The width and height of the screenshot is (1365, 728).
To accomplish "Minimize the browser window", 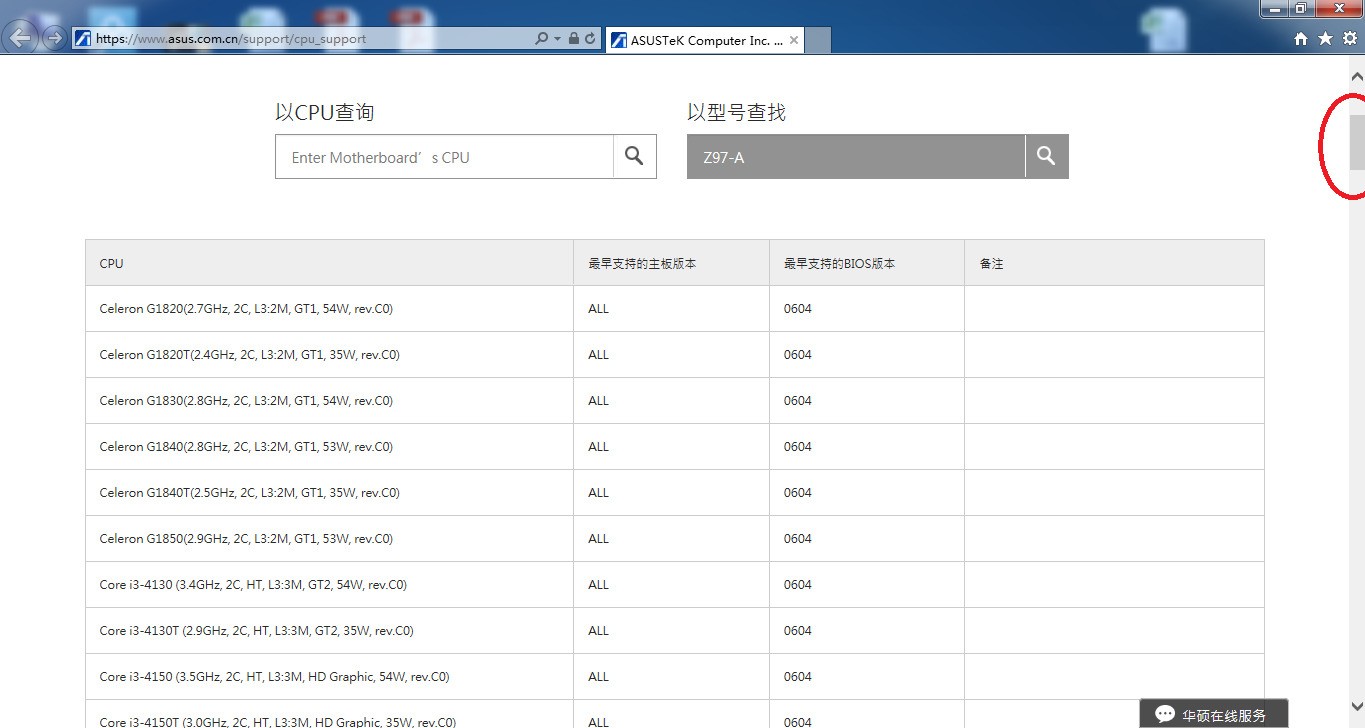I will [x=1274, y=8].
